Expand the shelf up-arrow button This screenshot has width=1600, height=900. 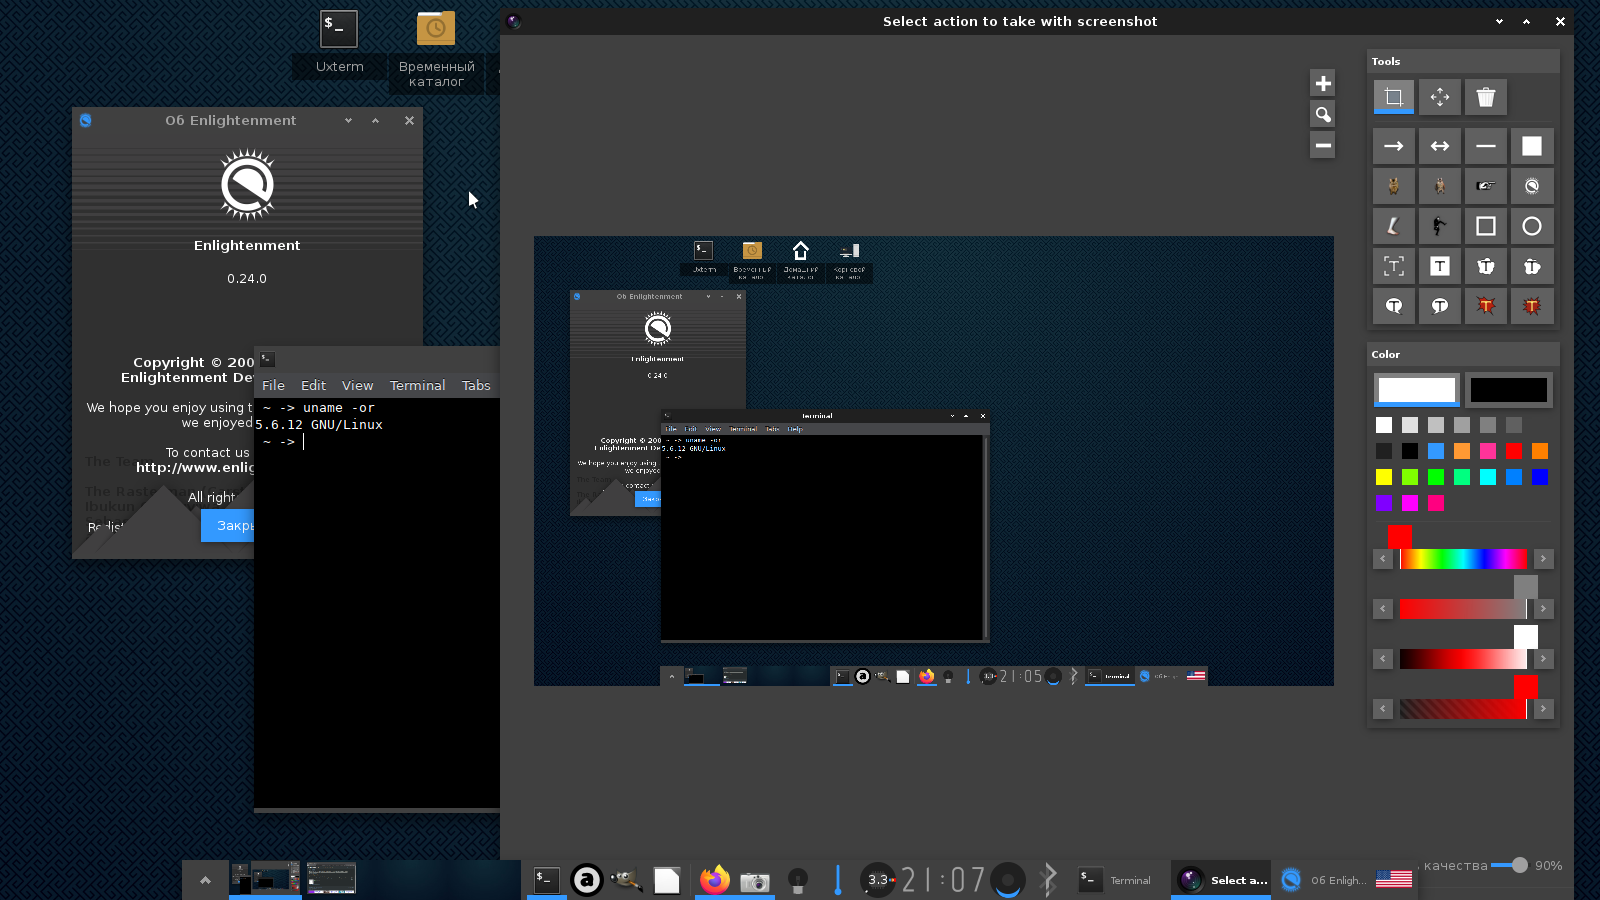coord(205,880)
